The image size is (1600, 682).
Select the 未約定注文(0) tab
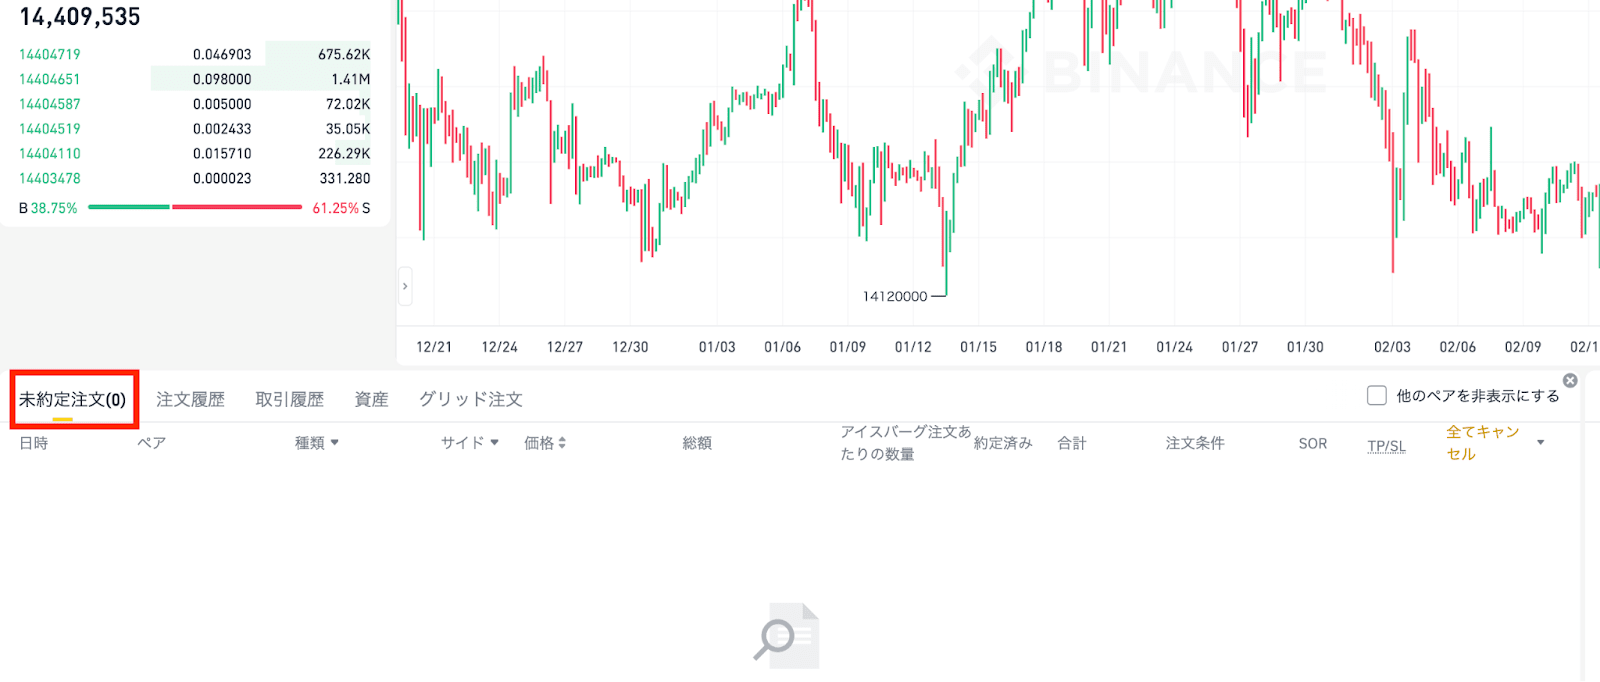pos(72,399)
